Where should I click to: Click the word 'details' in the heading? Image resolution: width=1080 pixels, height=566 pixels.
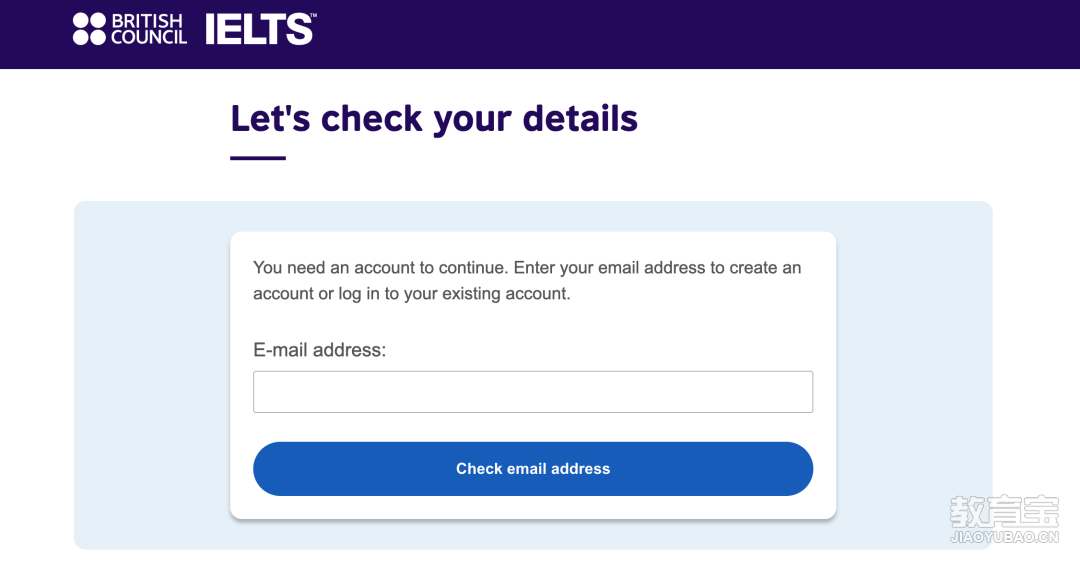coord(580,118)
